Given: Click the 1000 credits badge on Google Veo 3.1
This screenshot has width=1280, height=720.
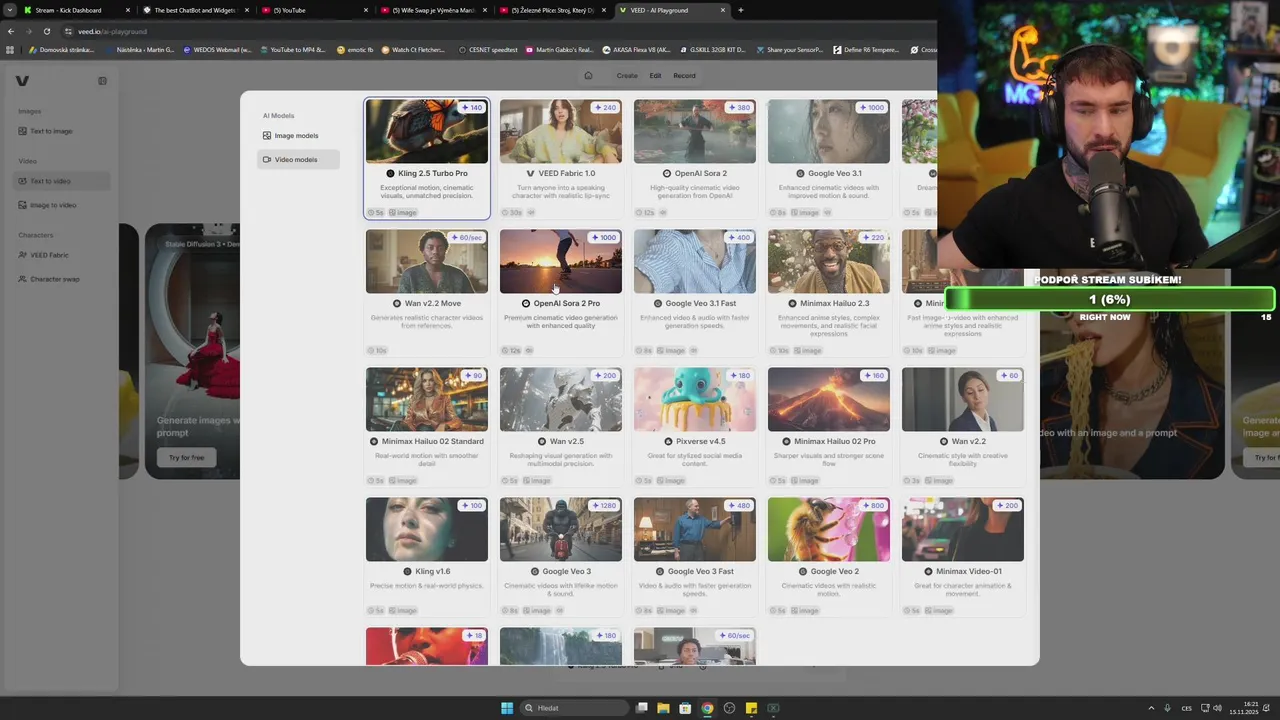Looking at the screenshot, I should tap(871, 108).
